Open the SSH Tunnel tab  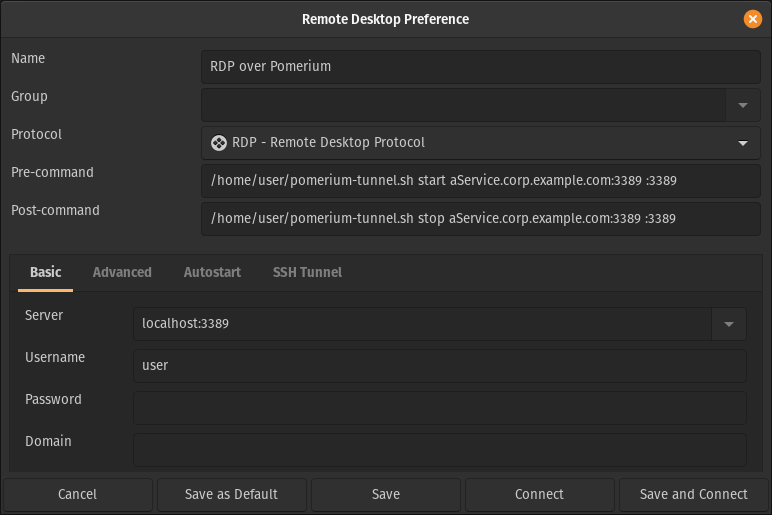(307, 272)
